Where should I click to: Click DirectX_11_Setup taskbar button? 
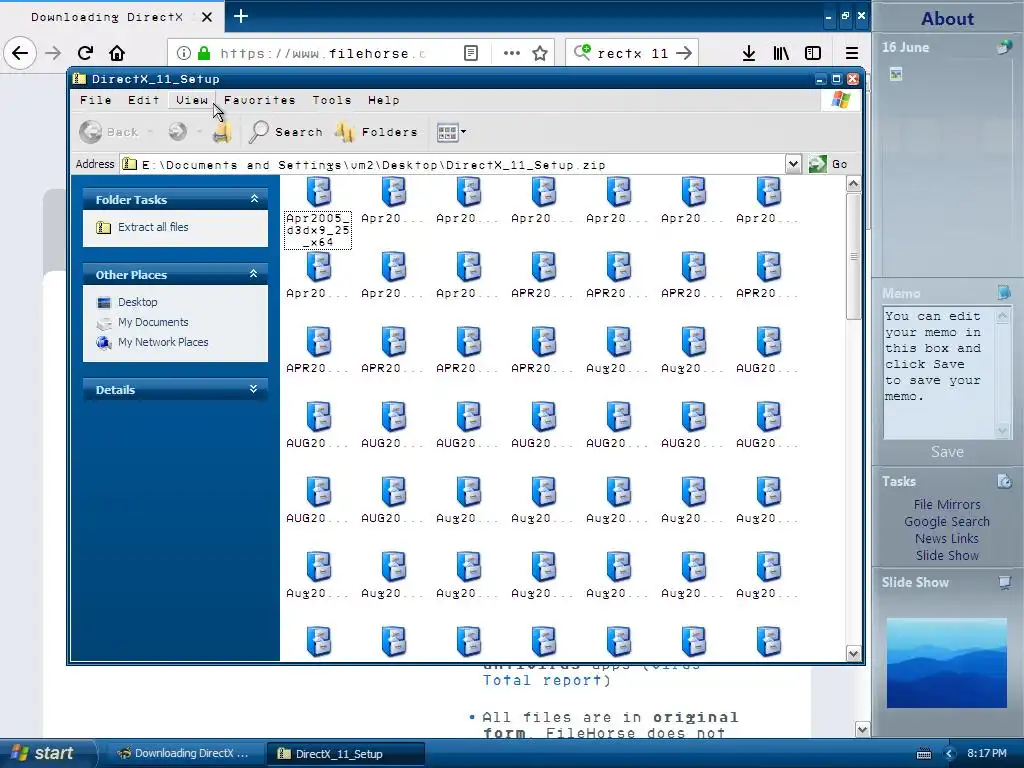coord(346,753)
